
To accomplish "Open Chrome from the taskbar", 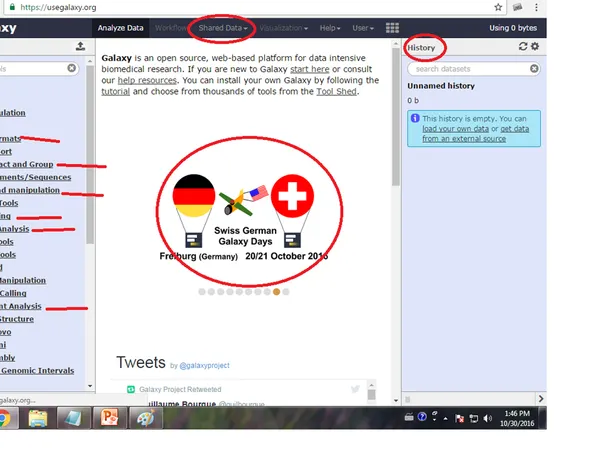I will (5, 418).
